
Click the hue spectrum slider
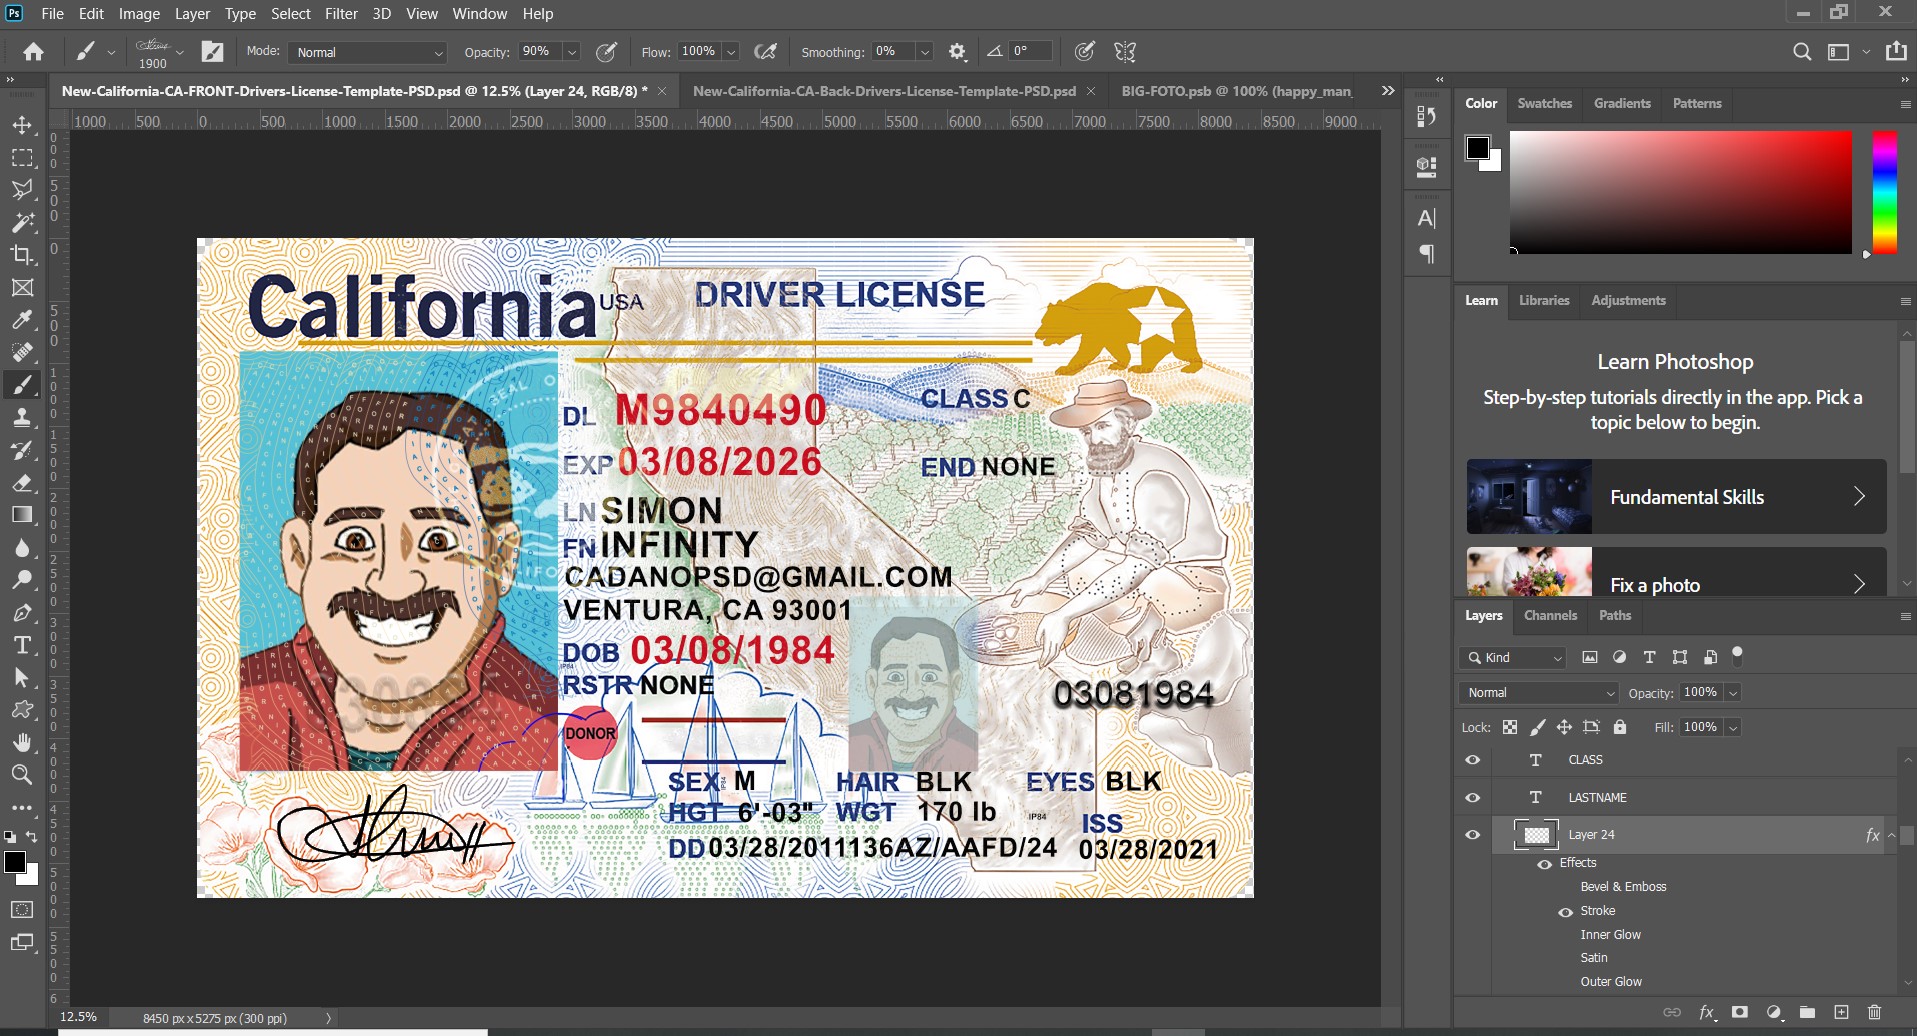pyautogui.click(x=1885, y=192)
